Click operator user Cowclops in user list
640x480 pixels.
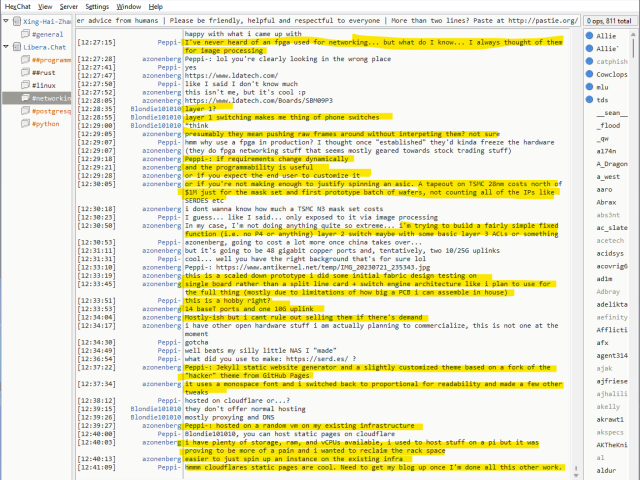(611, 74)
